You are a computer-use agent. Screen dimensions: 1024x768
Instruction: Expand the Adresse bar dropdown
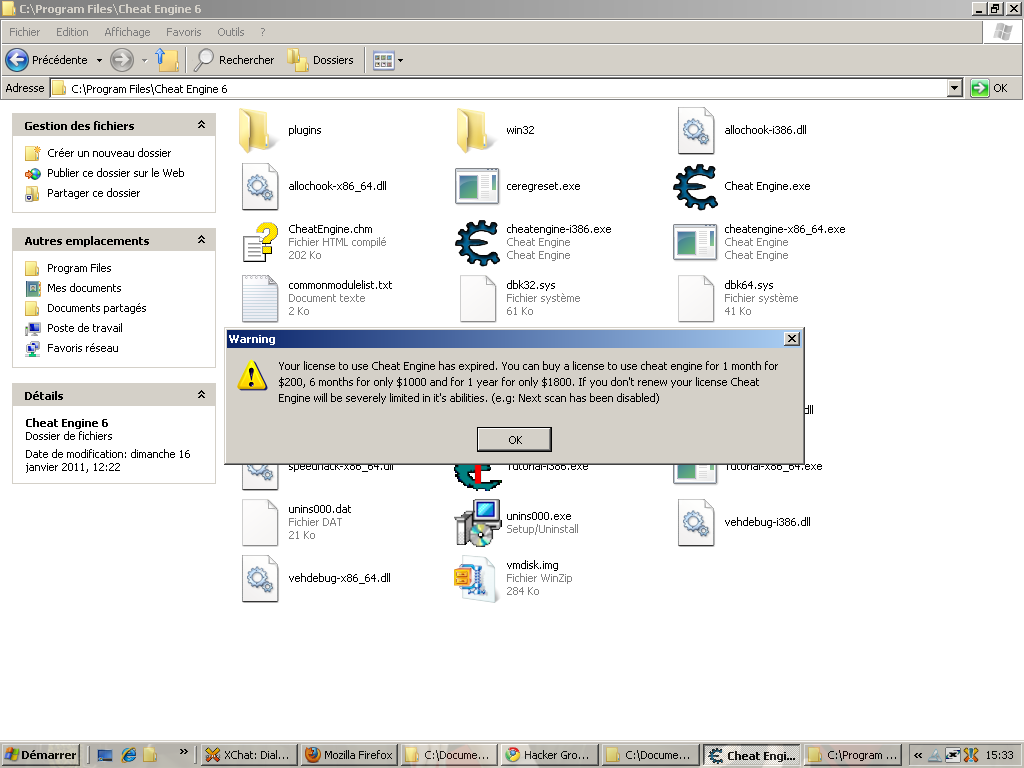click(955, 88)
